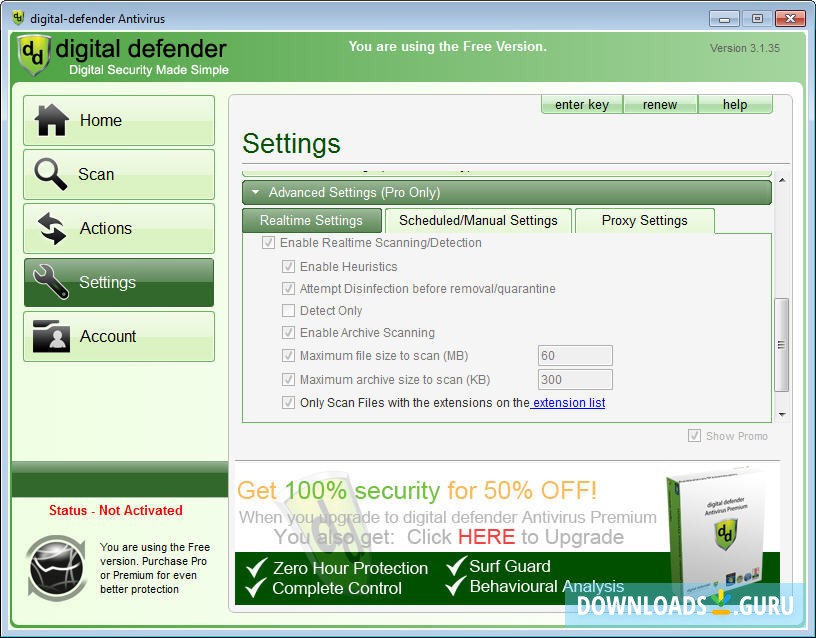
Task: Click the Scan magnifying glass icon
Action: pyautogui.click(x=50, y=174)
